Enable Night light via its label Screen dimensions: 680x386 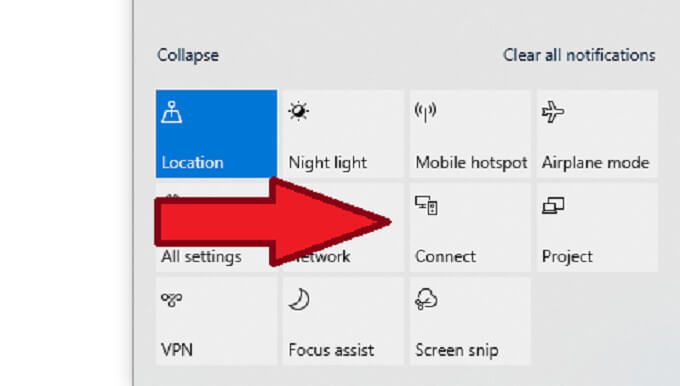327,163
